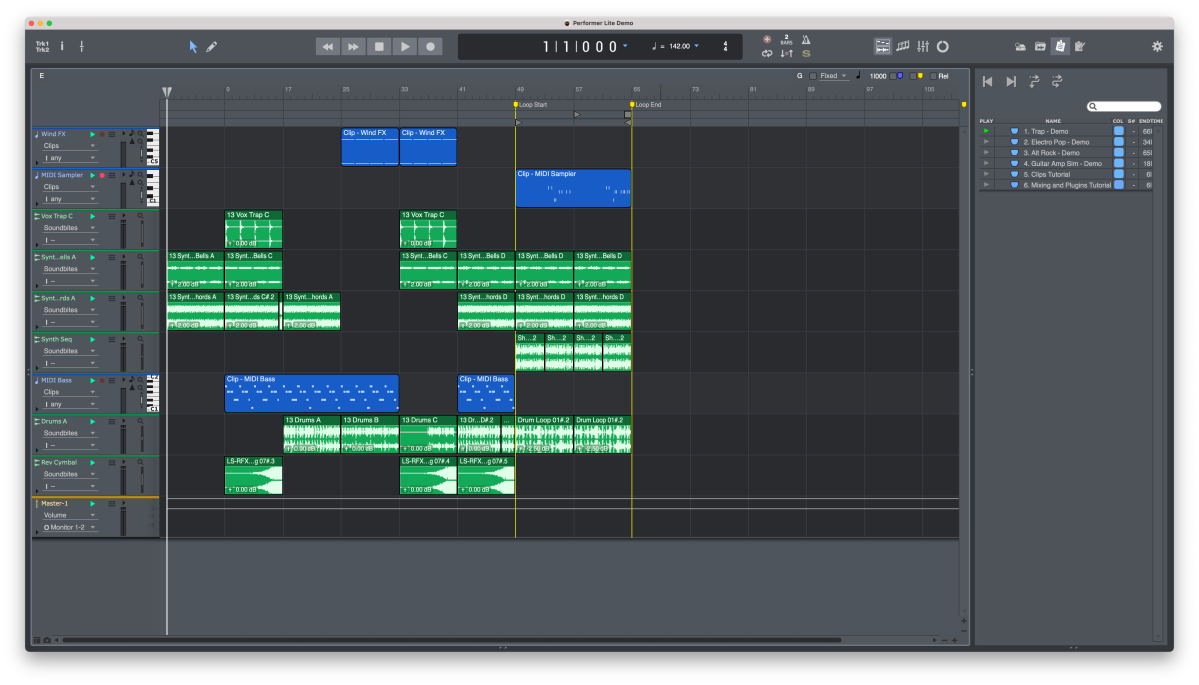Open the MIDI Bass track settings menu
The height and width of the screenshot is (685, 1199).
[x=112, y=381]
